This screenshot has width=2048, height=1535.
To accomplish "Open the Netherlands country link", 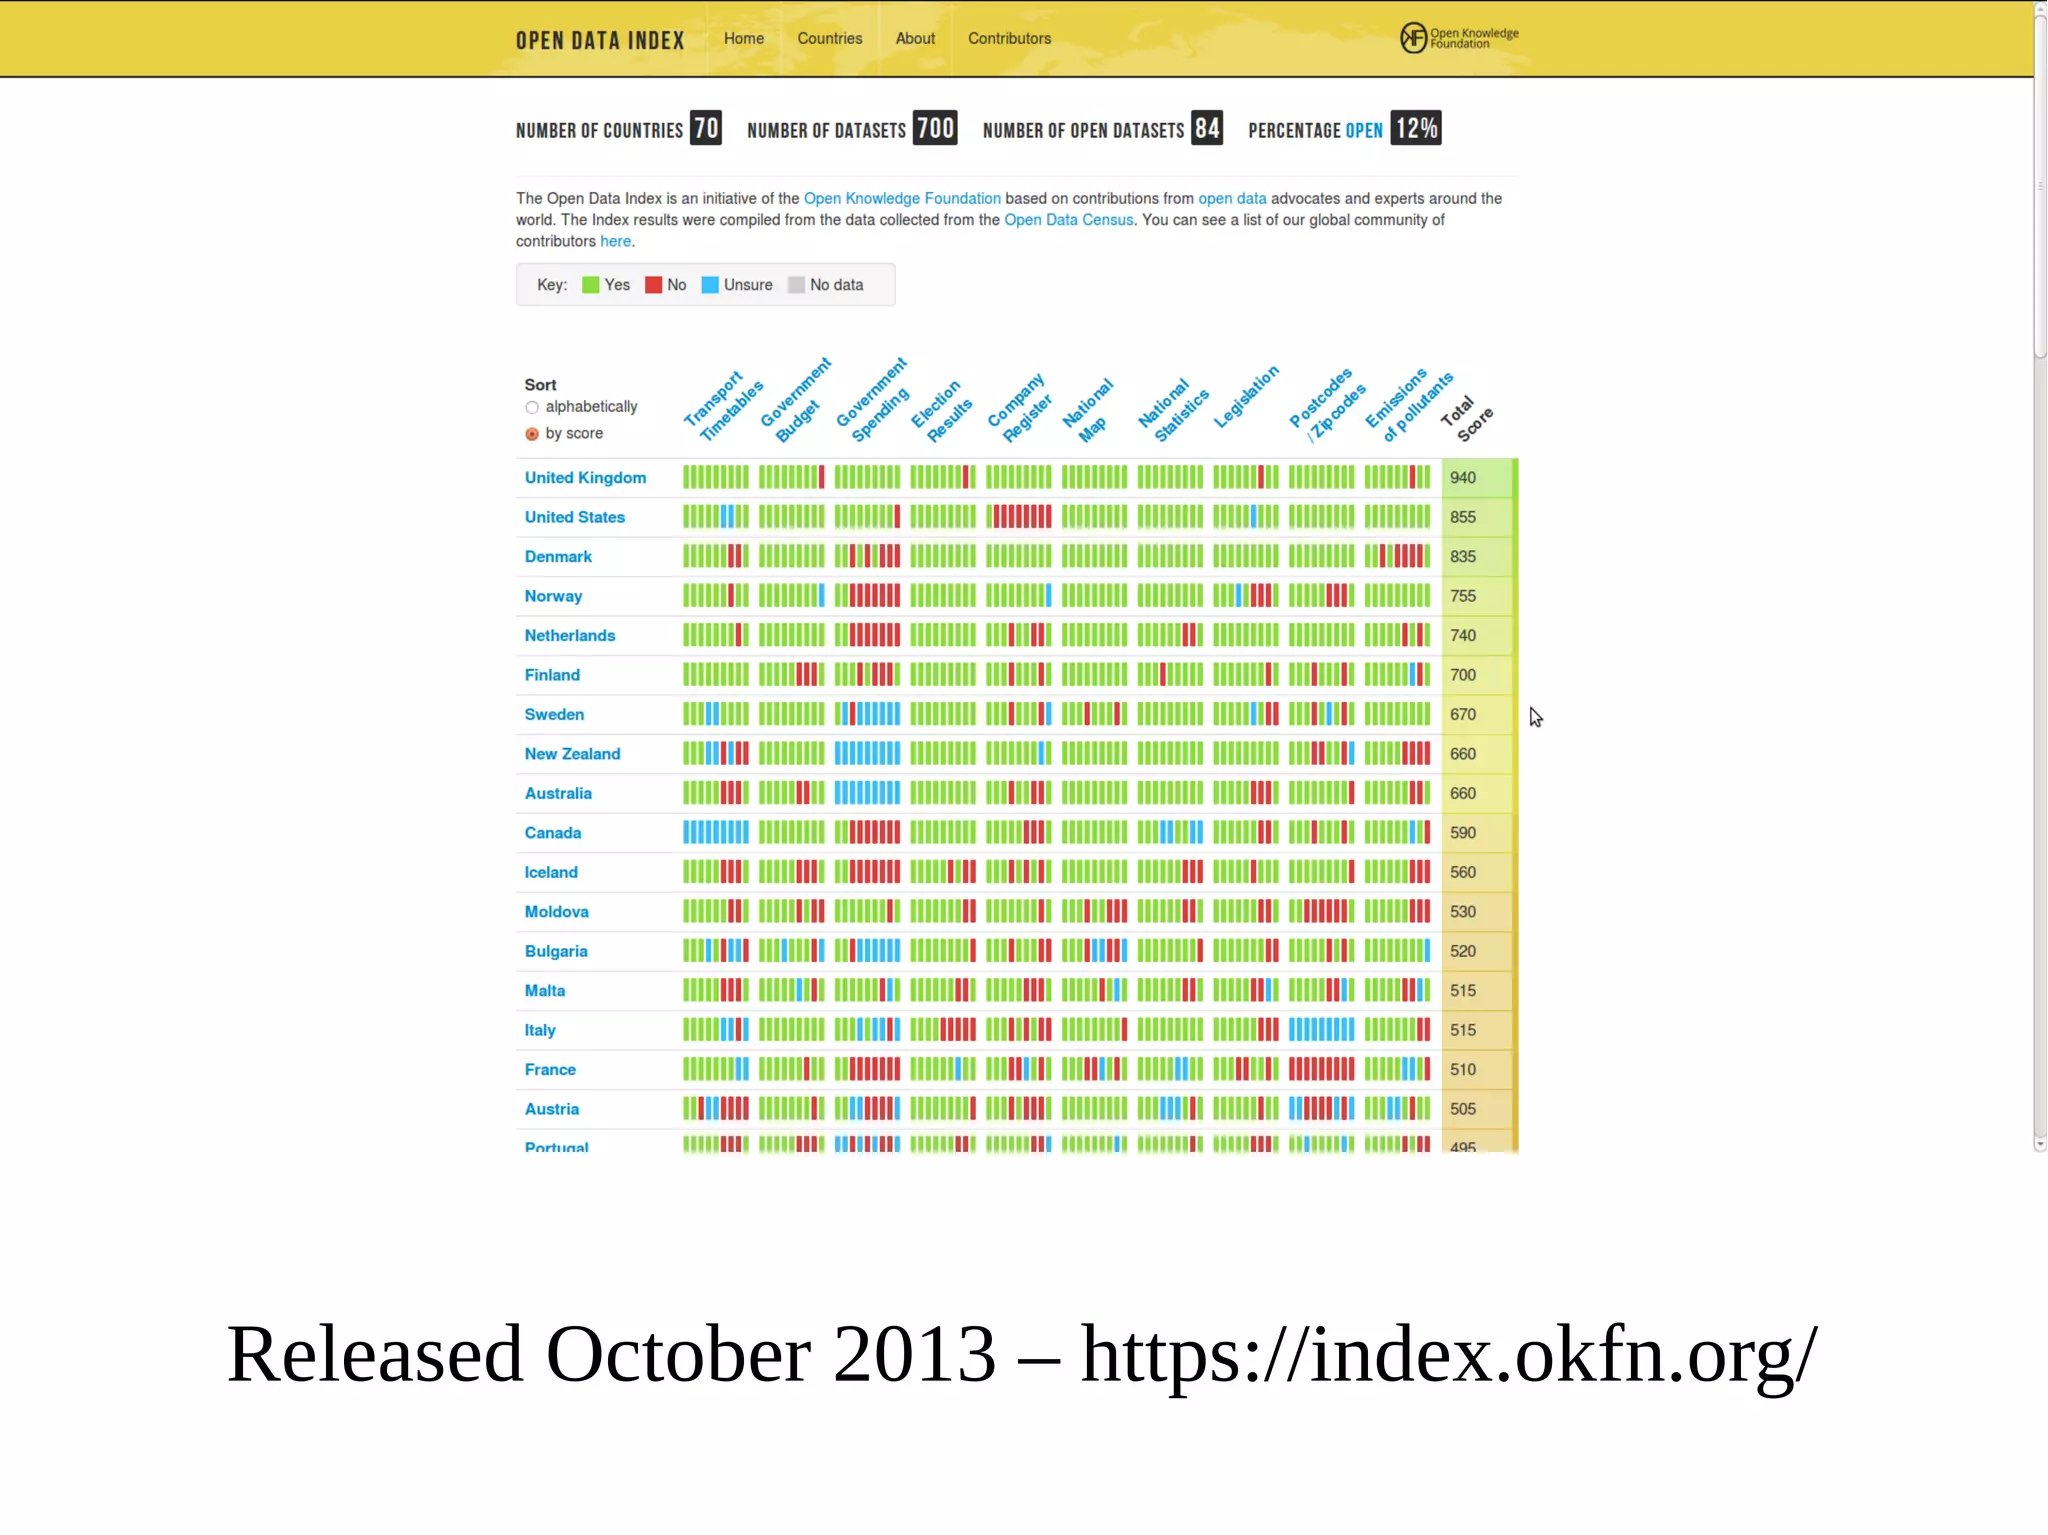I will click(x=569, y=636).
